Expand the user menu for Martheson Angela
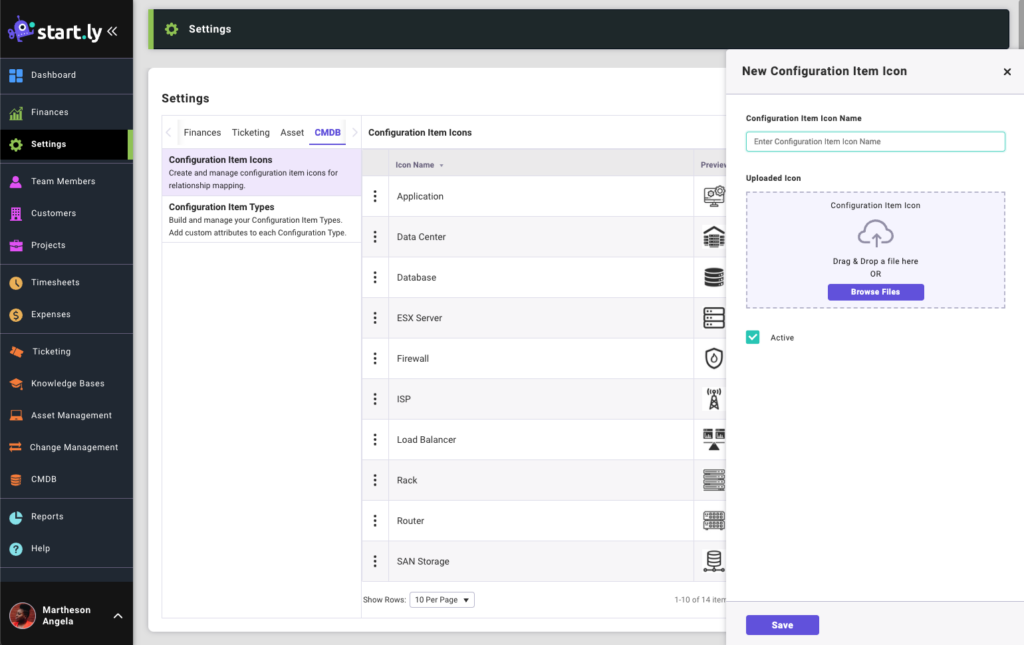 pos(118,616)
